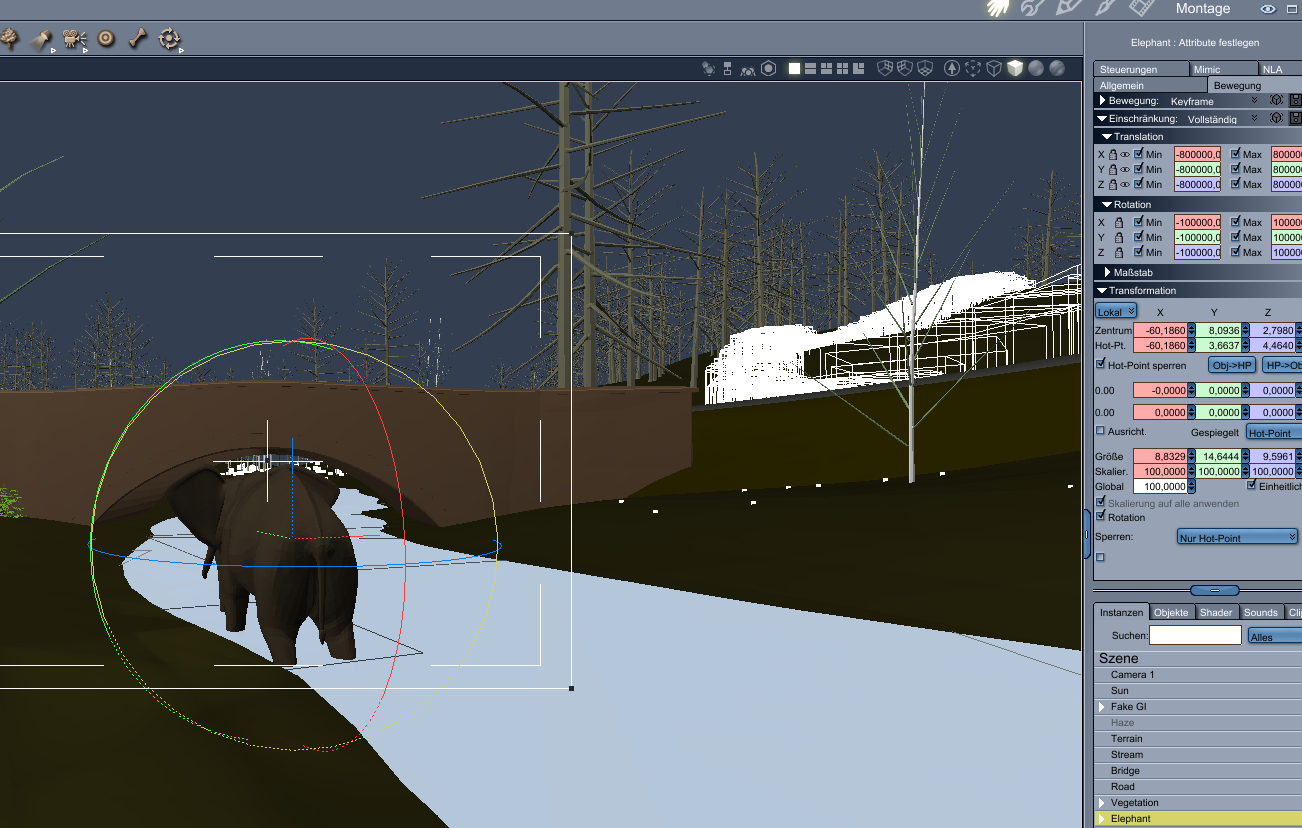
Task: Uncheck the Rotation X Max checkbox
Action: click(1236, 222)
